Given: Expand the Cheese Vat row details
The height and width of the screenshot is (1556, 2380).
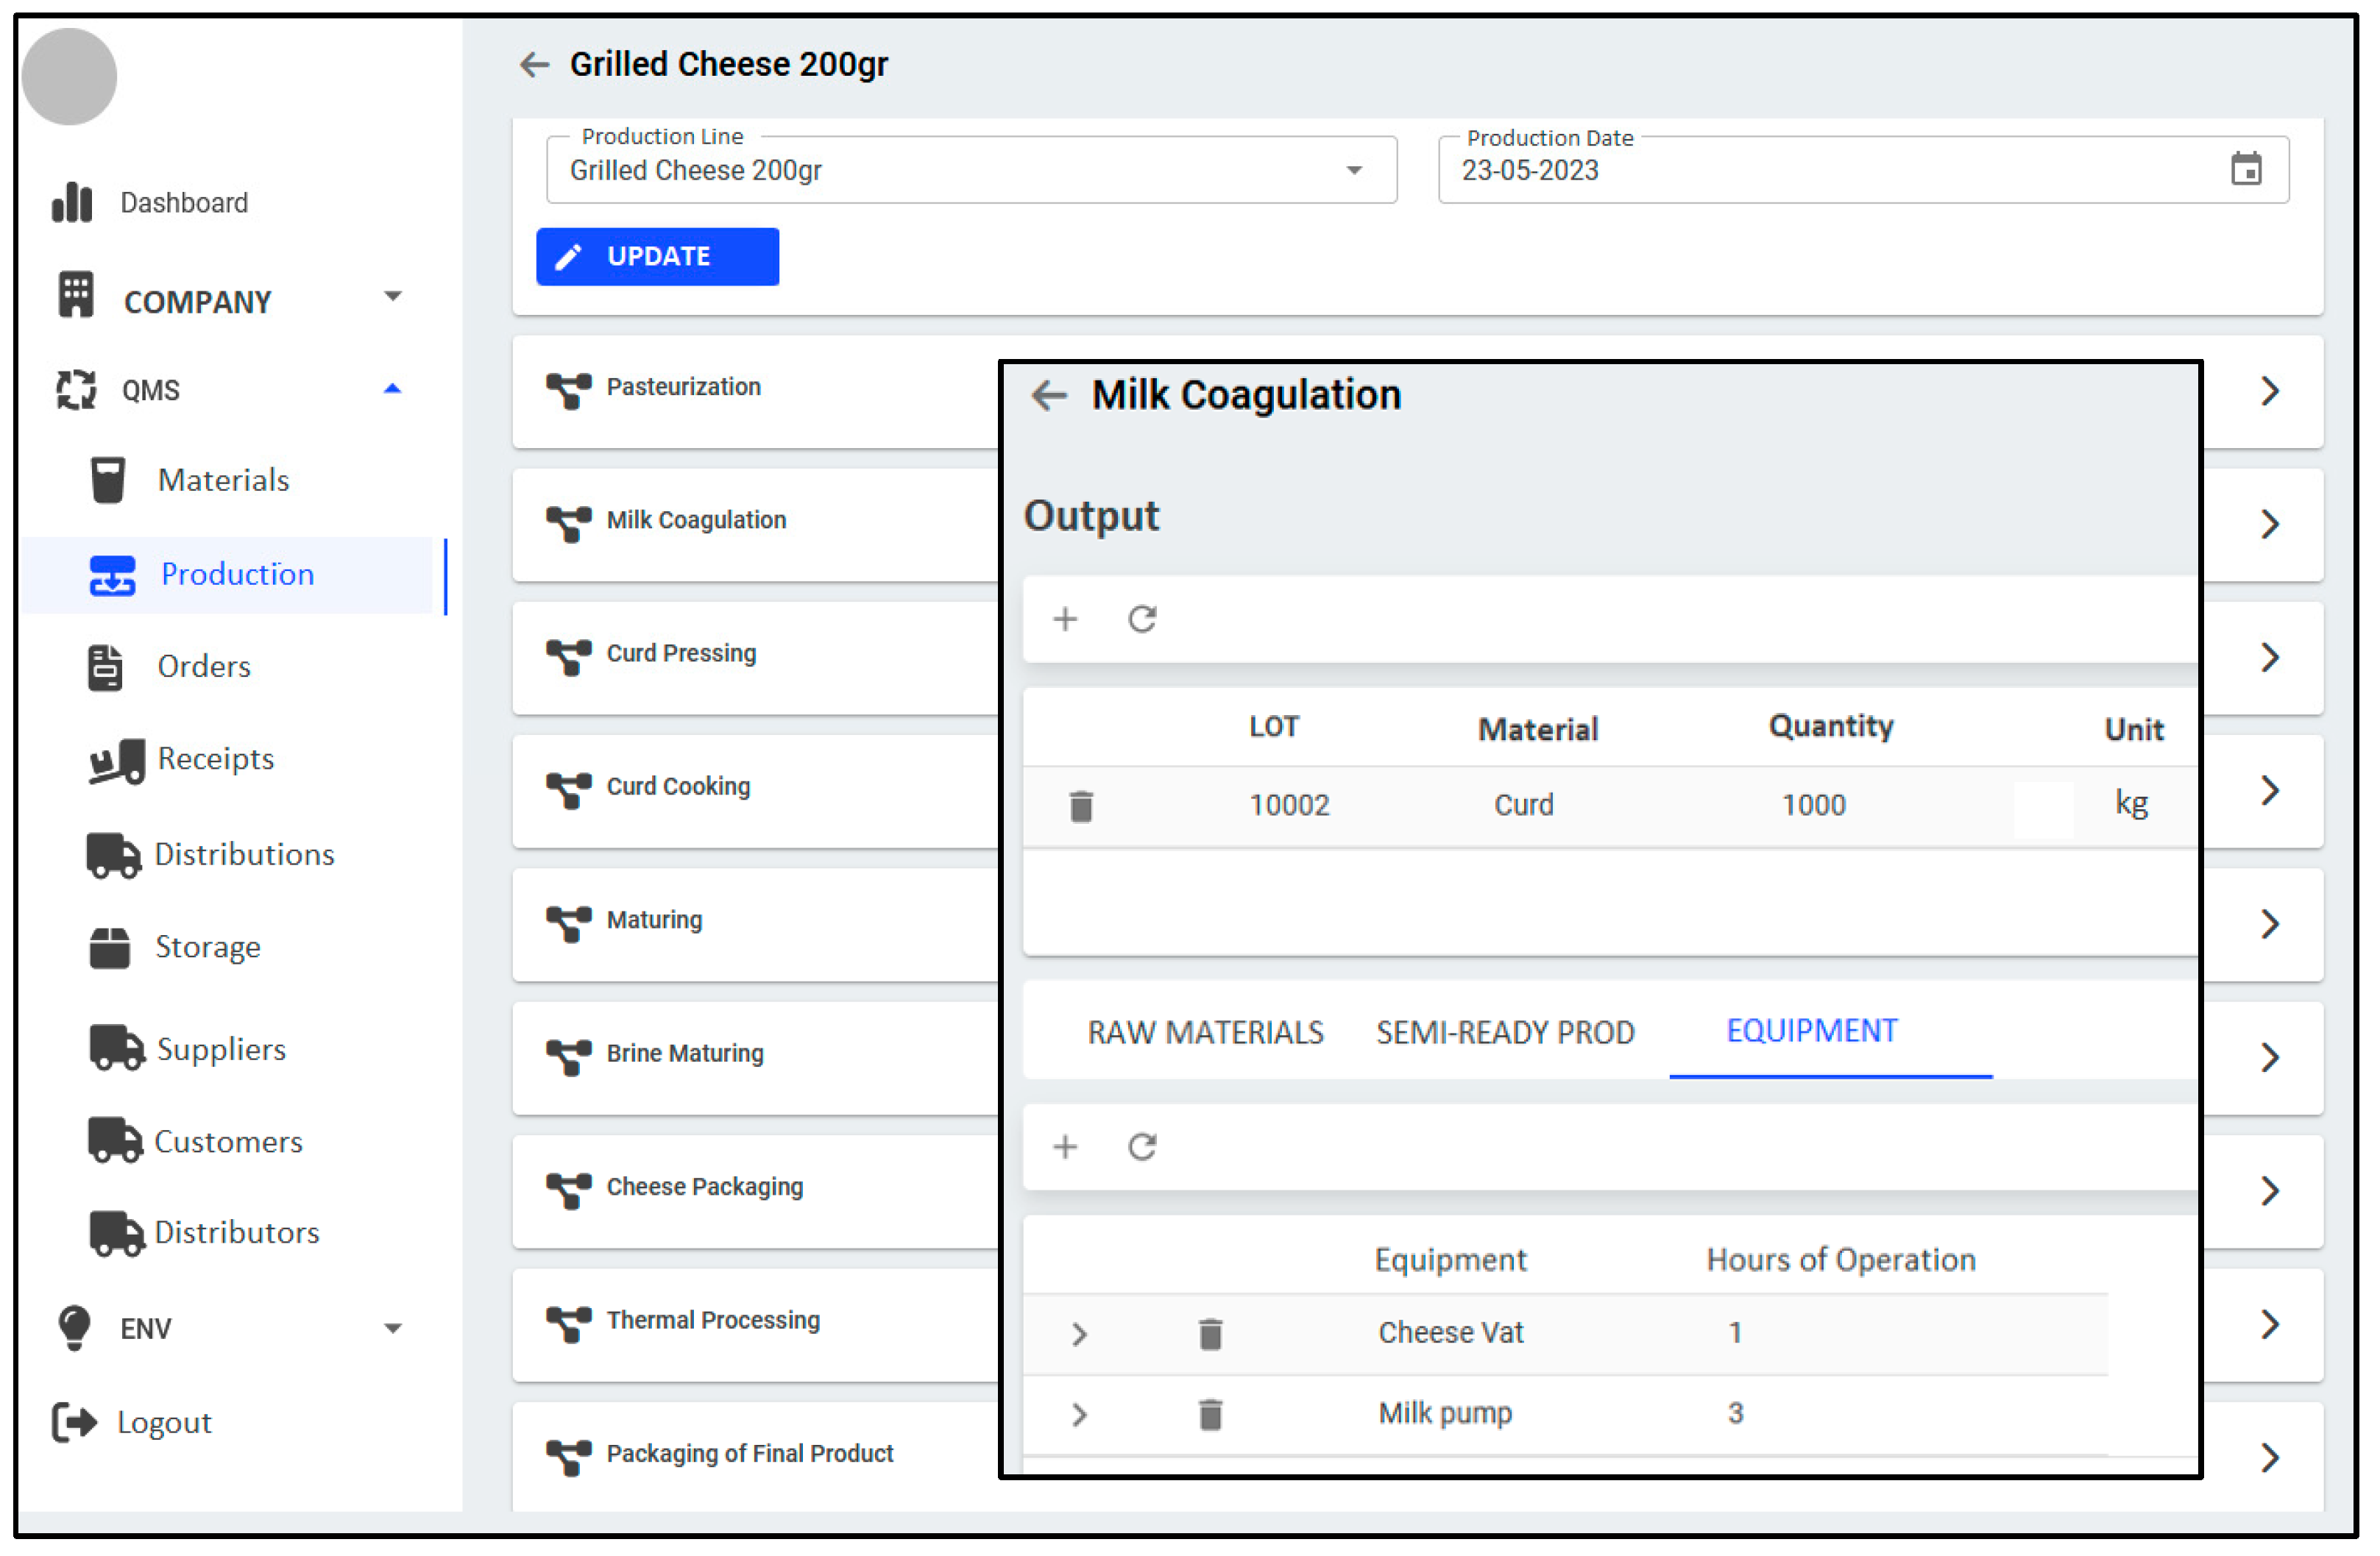Looking at the screenshot, I should coord(1078,1334).
